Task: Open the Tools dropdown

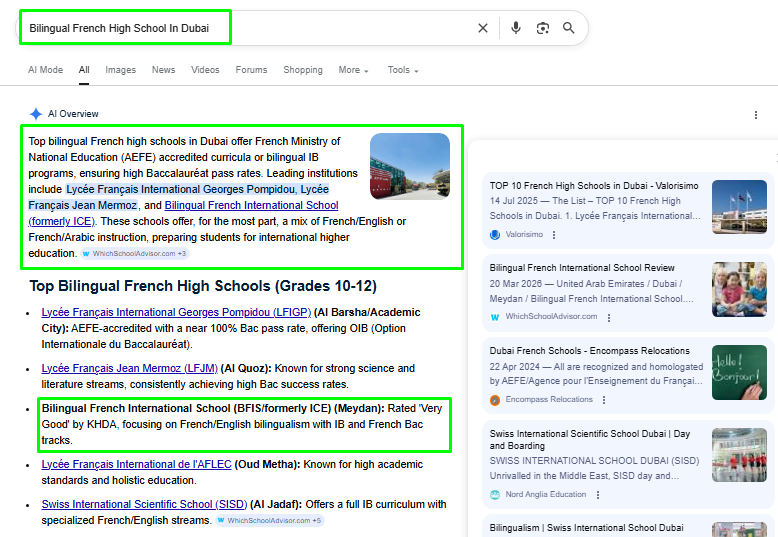Action: coord(402,70)
